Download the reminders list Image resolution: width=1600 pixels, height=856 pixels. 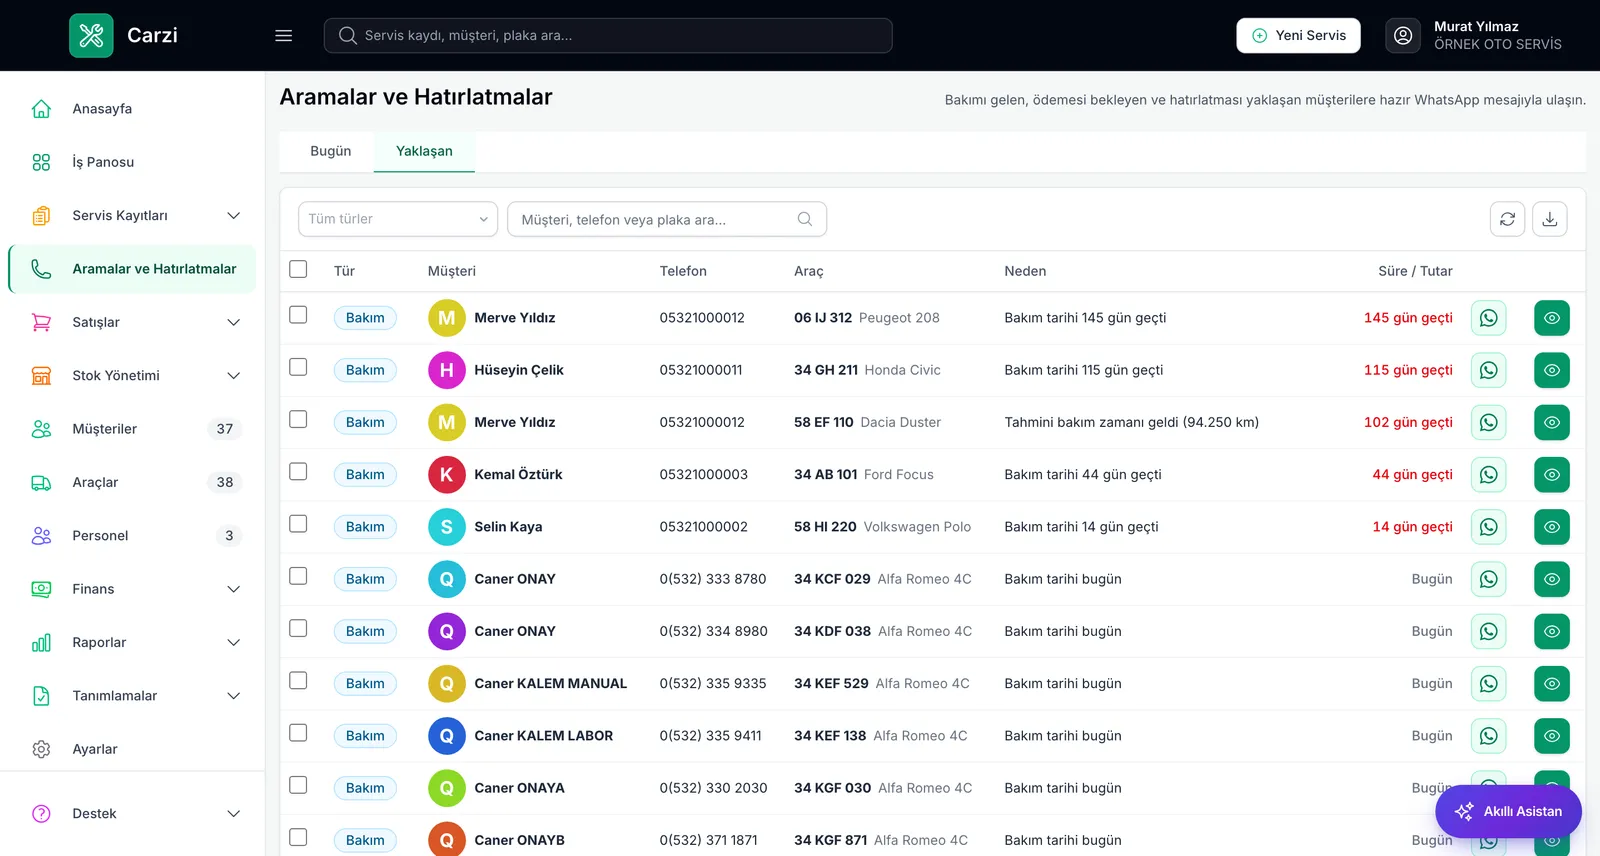point(1549,219)
